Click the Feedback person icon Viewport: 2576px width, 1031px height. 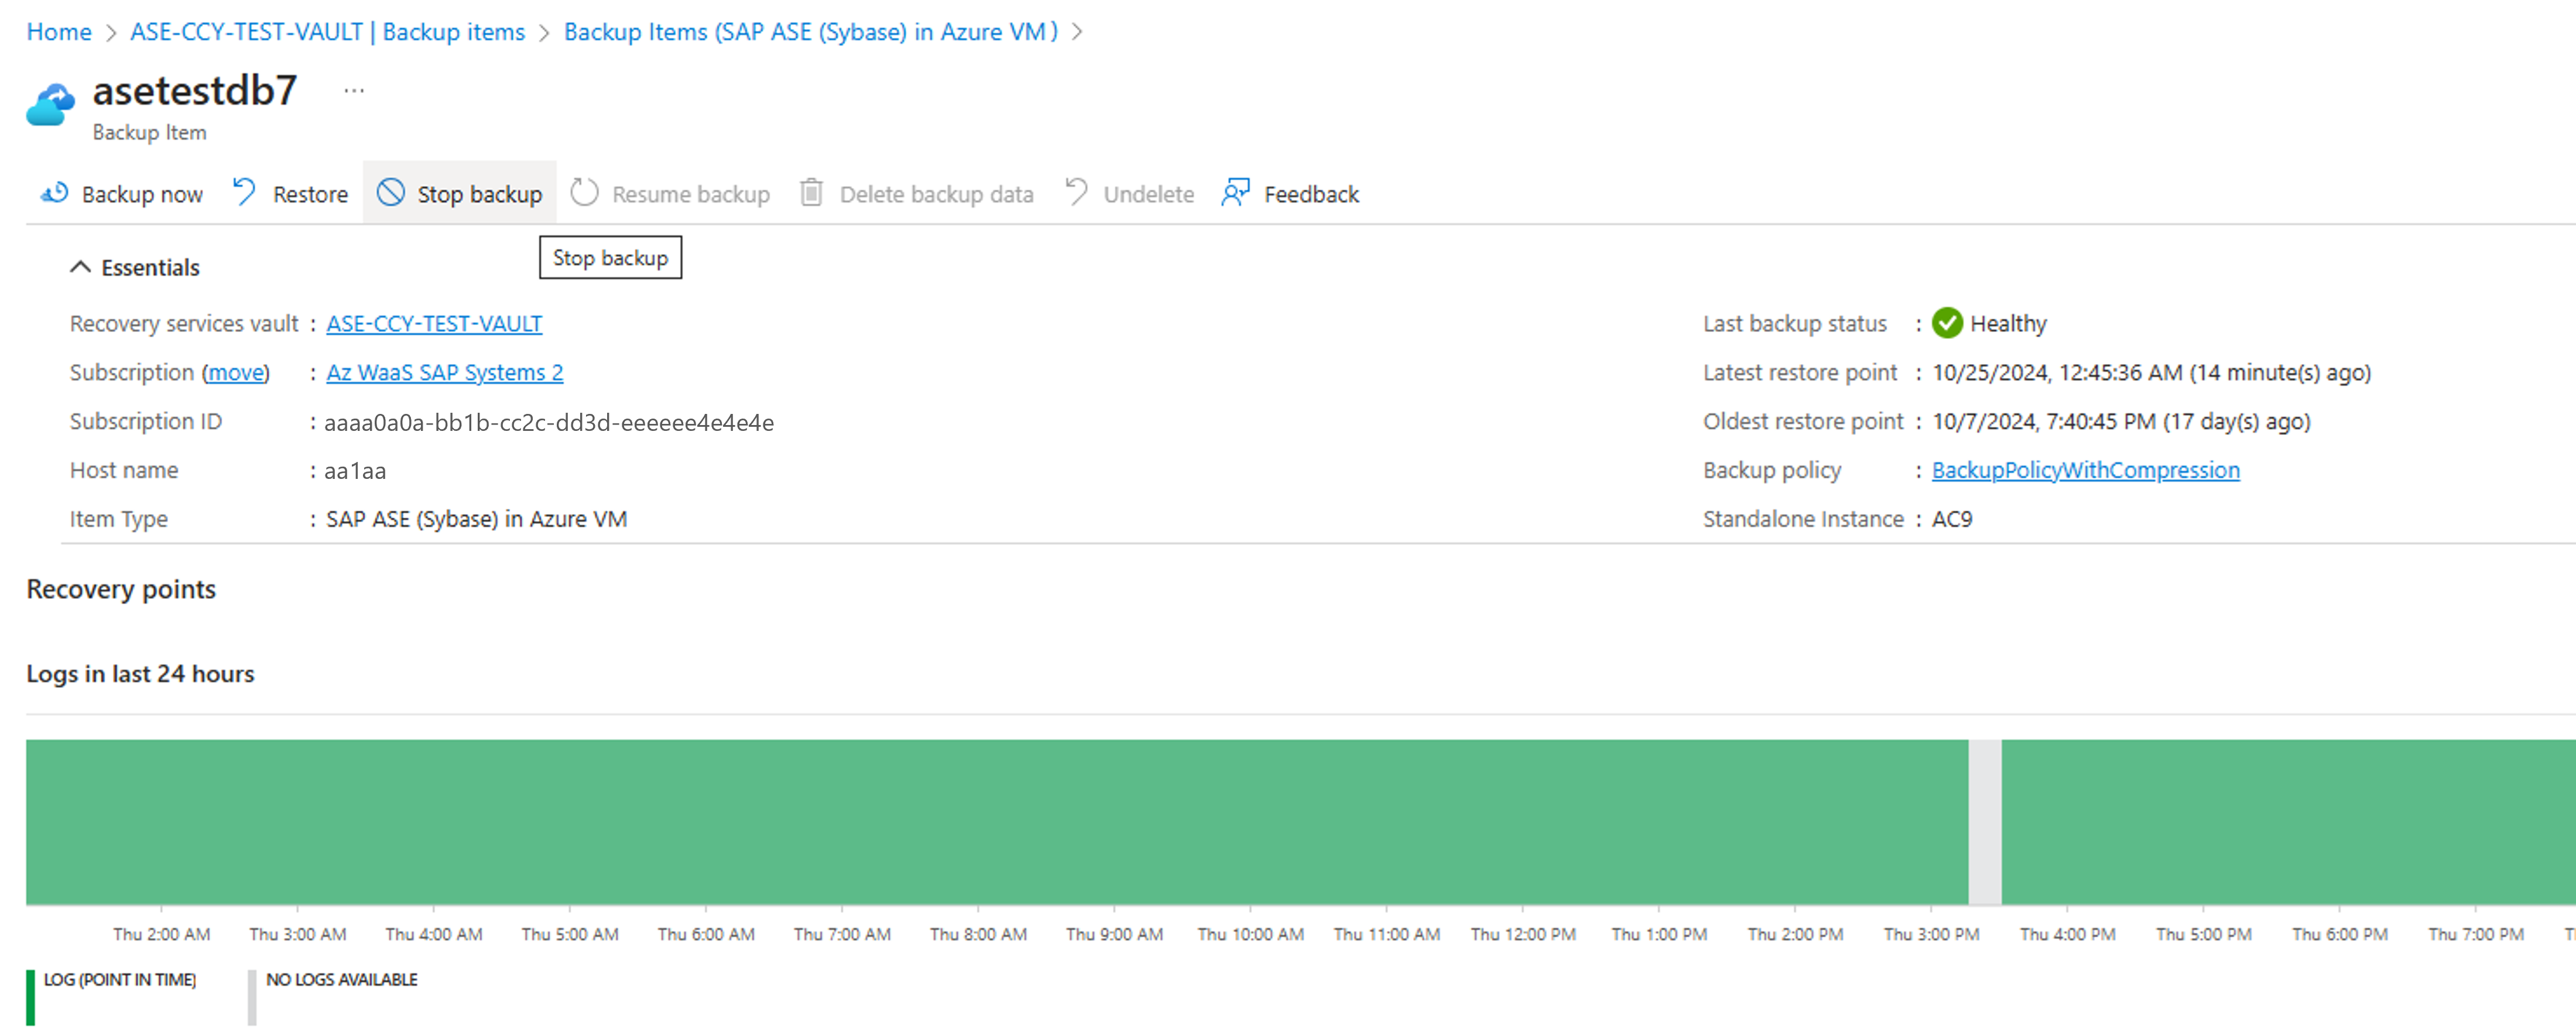point(1235,192)
